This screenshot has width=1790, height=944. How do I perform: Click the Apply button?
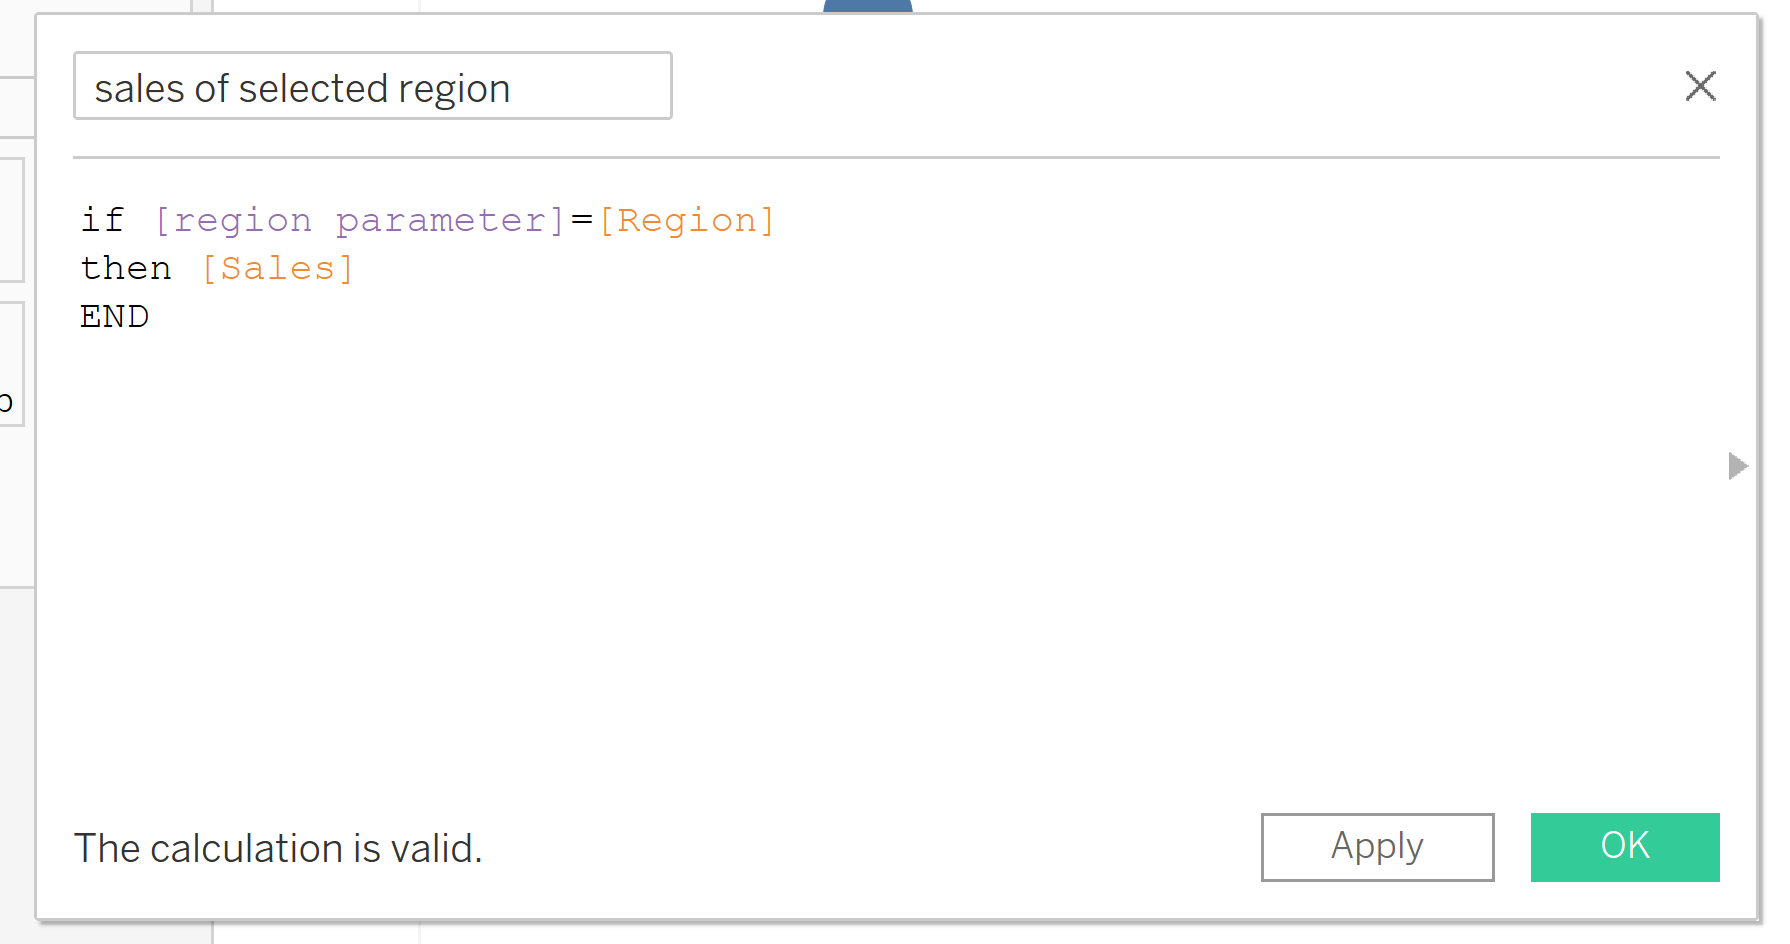coord(1377,847)
